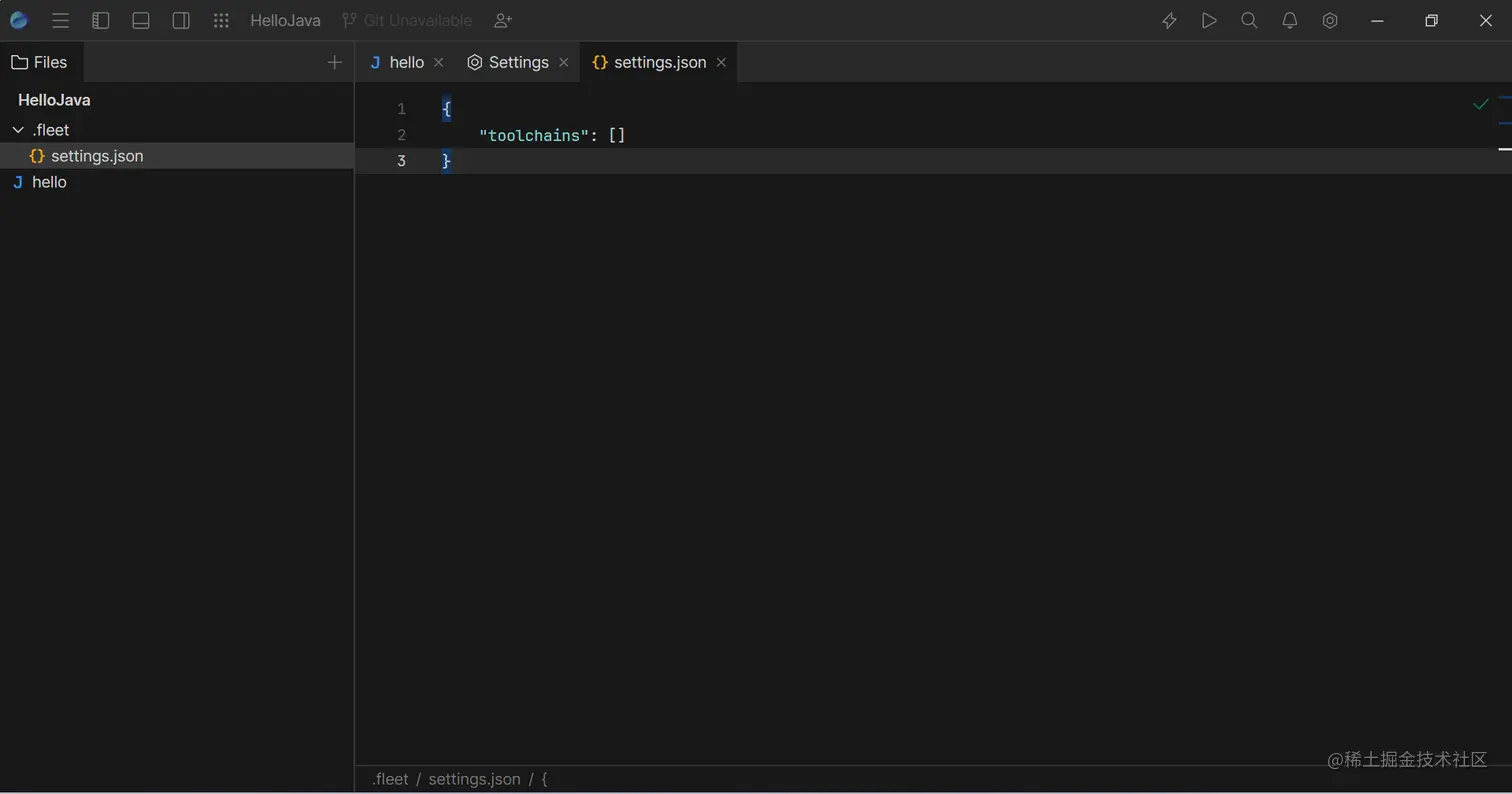
Task: Click the plus icon in Files panel
Action: [x=335, y=62]
